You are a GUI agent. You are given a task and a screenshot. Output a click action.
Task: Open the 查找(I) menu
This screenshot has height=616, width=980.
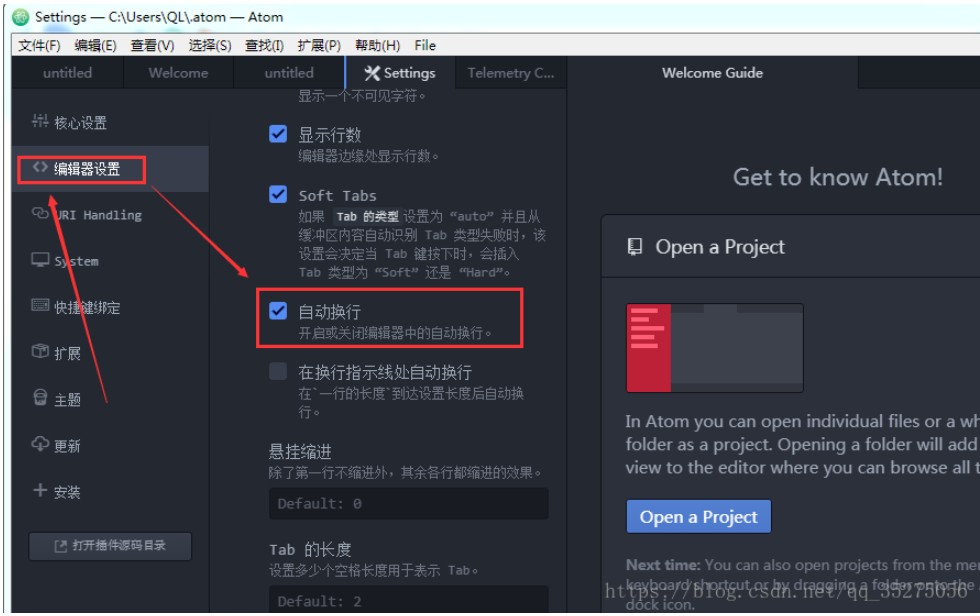point(264,45)
